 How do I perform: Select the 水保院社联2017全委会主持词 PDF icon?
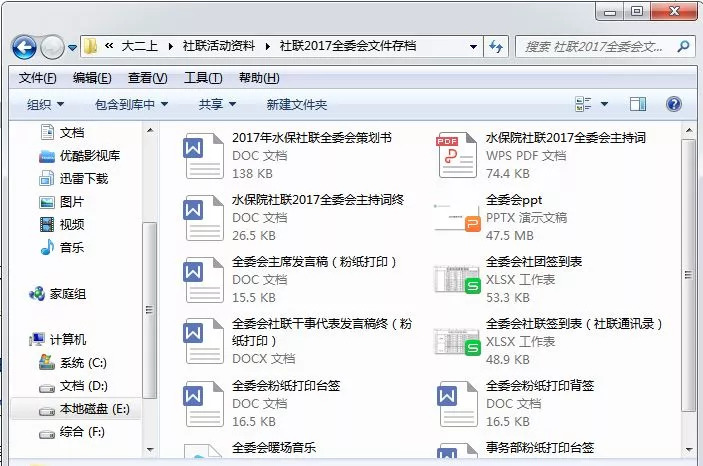coord(456,155)
